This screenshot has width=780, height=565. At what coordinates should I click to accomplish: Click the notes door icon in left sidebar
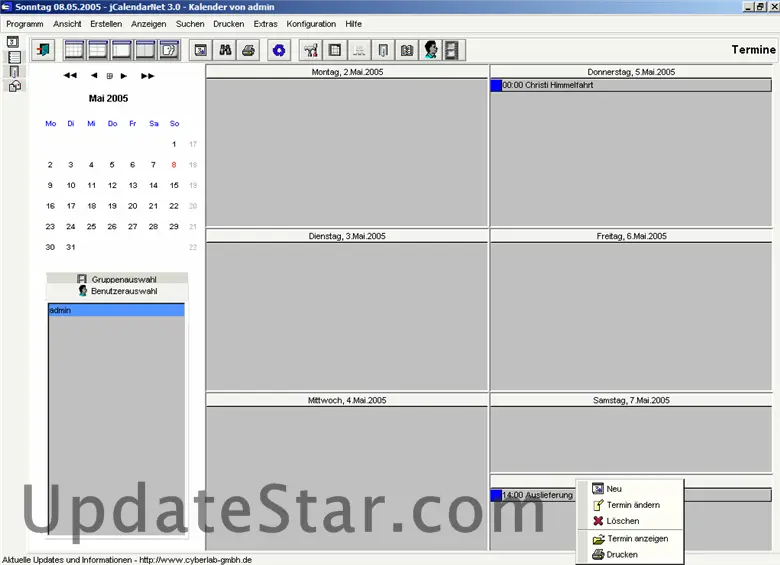tap(14, 72)
